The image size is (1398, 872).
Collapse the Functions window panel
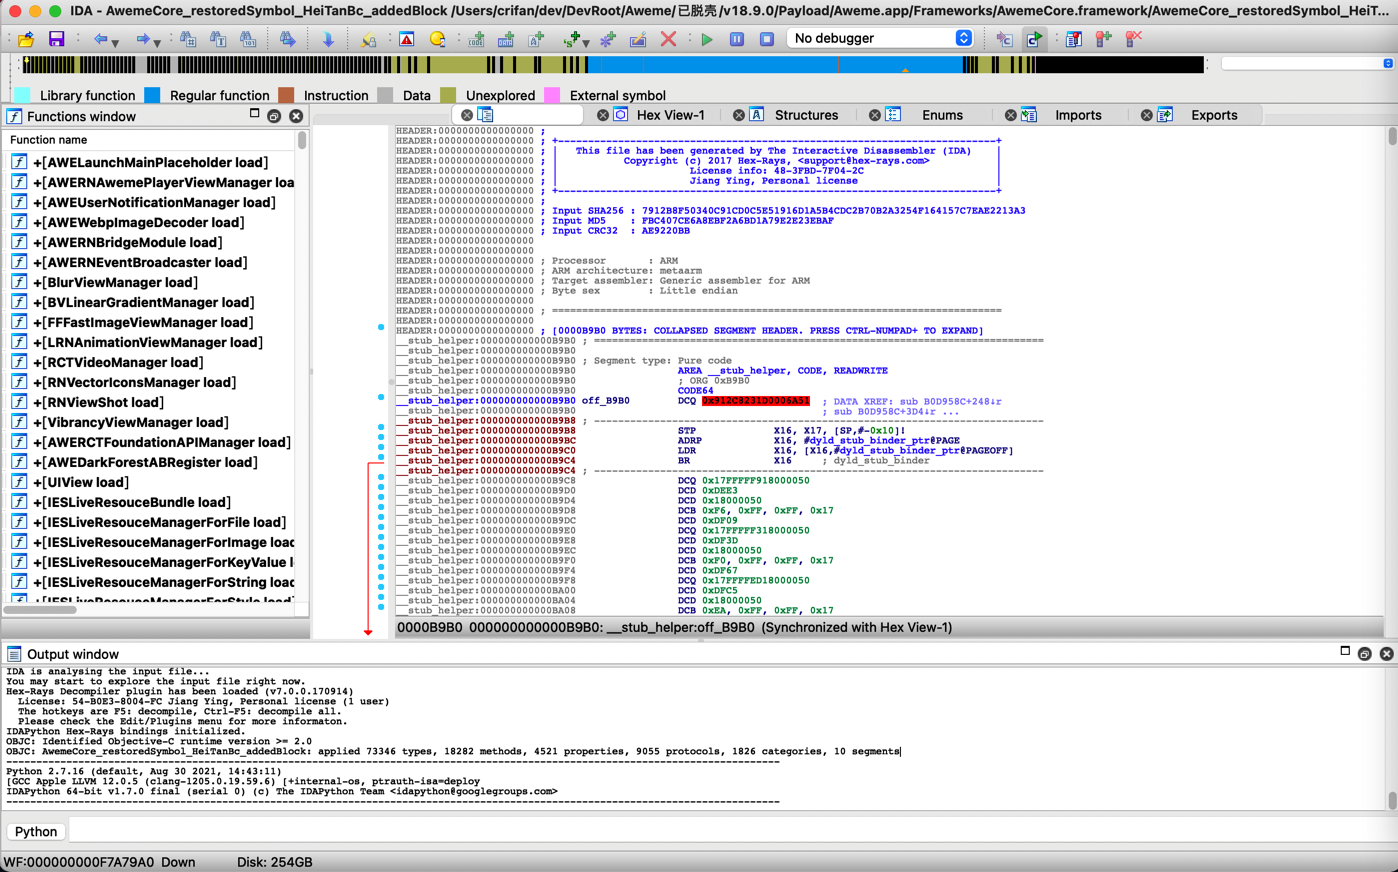coord(255,115)
